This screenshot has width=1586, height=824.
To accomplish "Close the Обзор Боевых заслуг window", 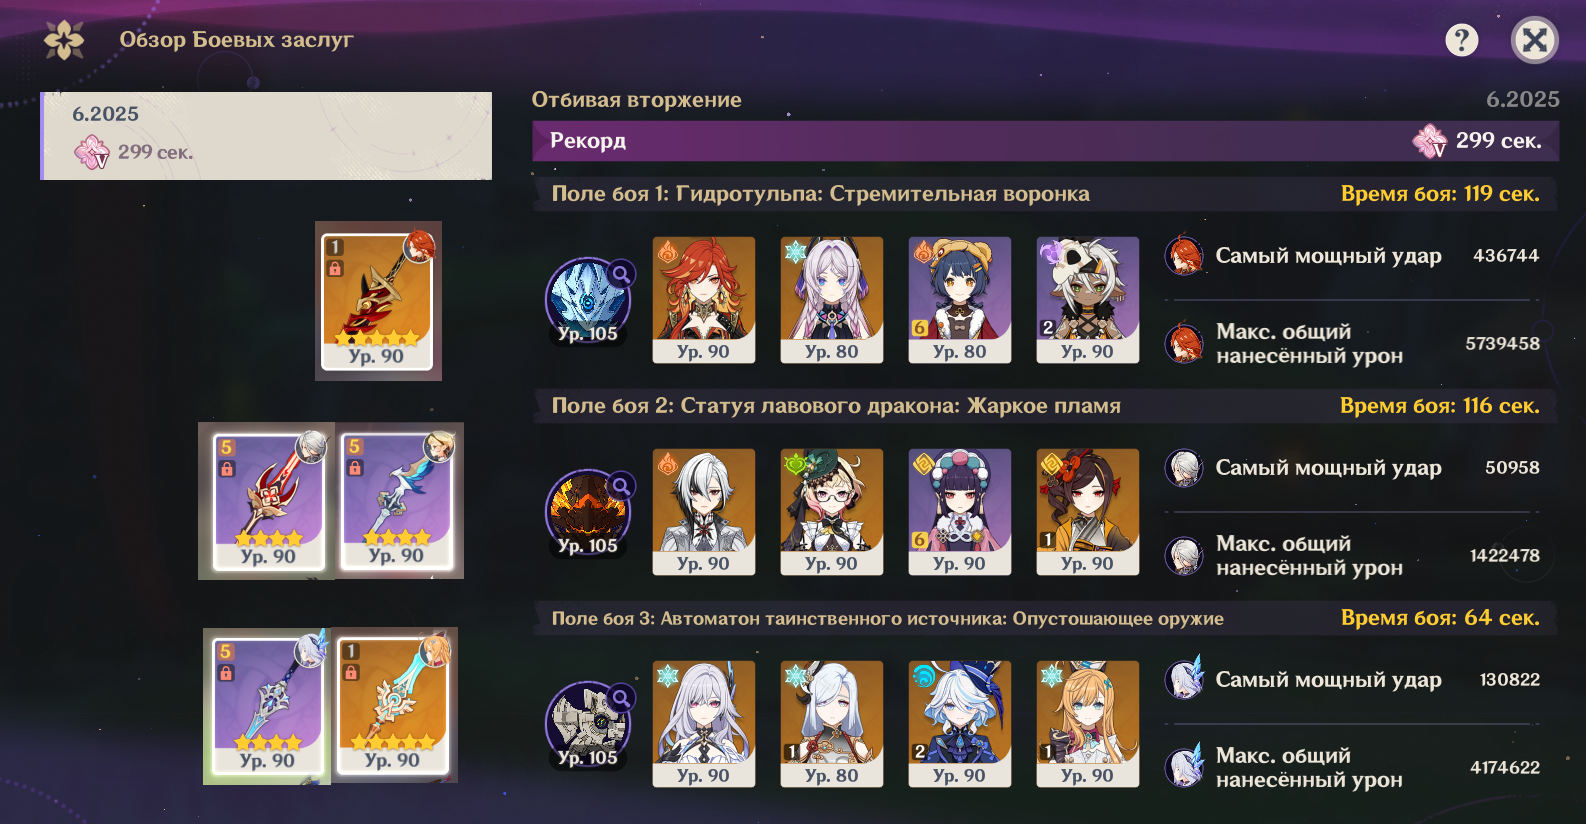I will [1534, 40].
